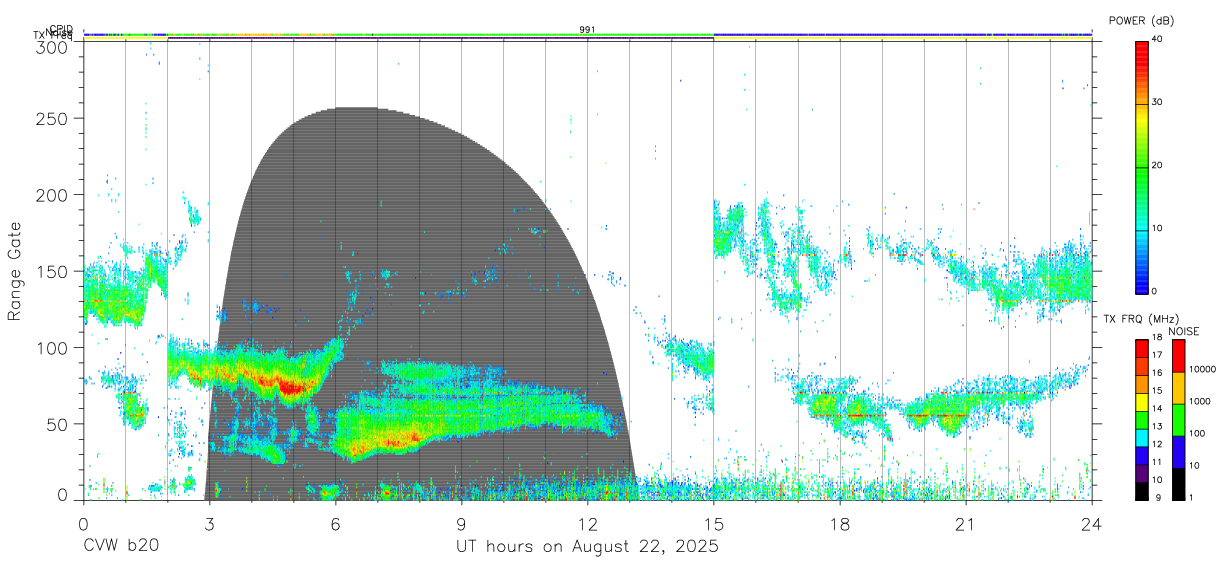Click the TX frequency strip above the plot
Viewport: 1228px width, 567px height.
point(587,39)
